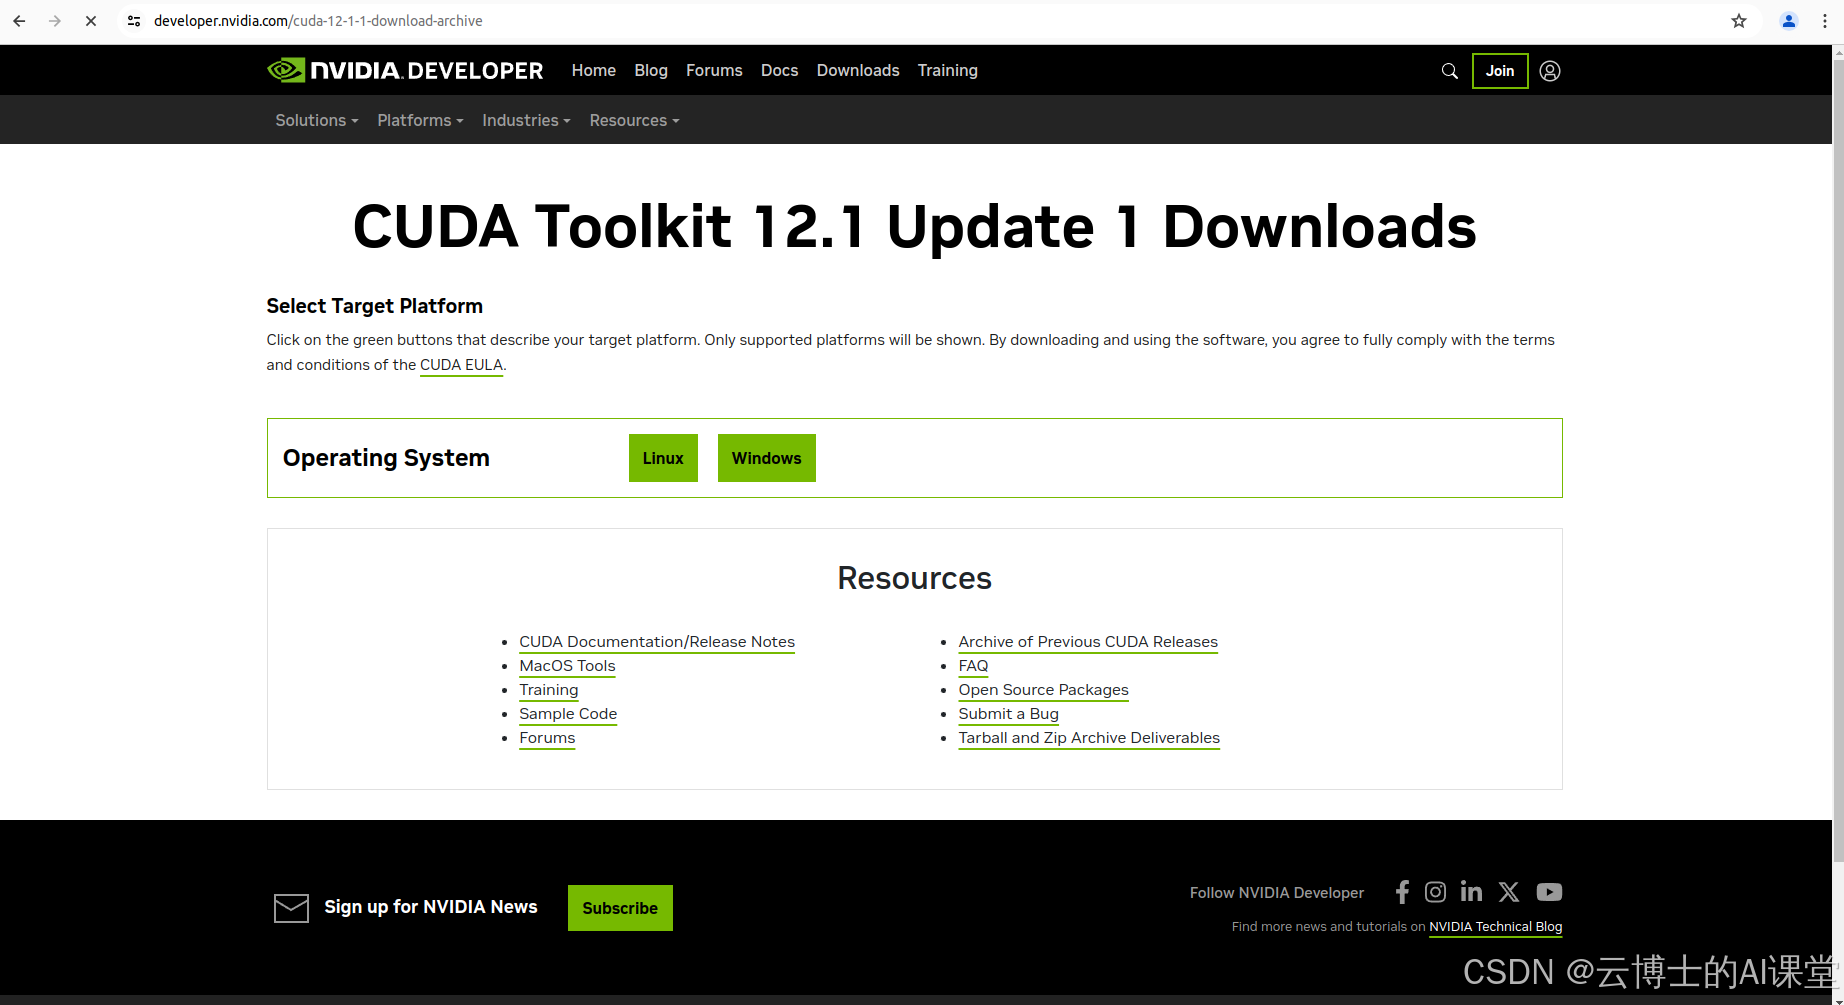Open NVIDIA Developer Instagram icon
Screen dimensions: 1844x1005
[1435, 892]
